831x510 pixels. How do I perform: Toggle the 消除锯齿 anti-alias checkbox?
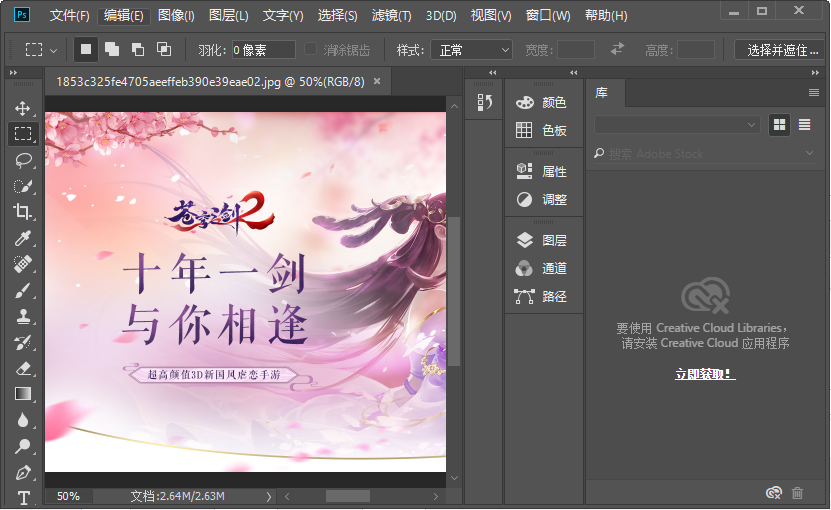(x=311, y=49)
